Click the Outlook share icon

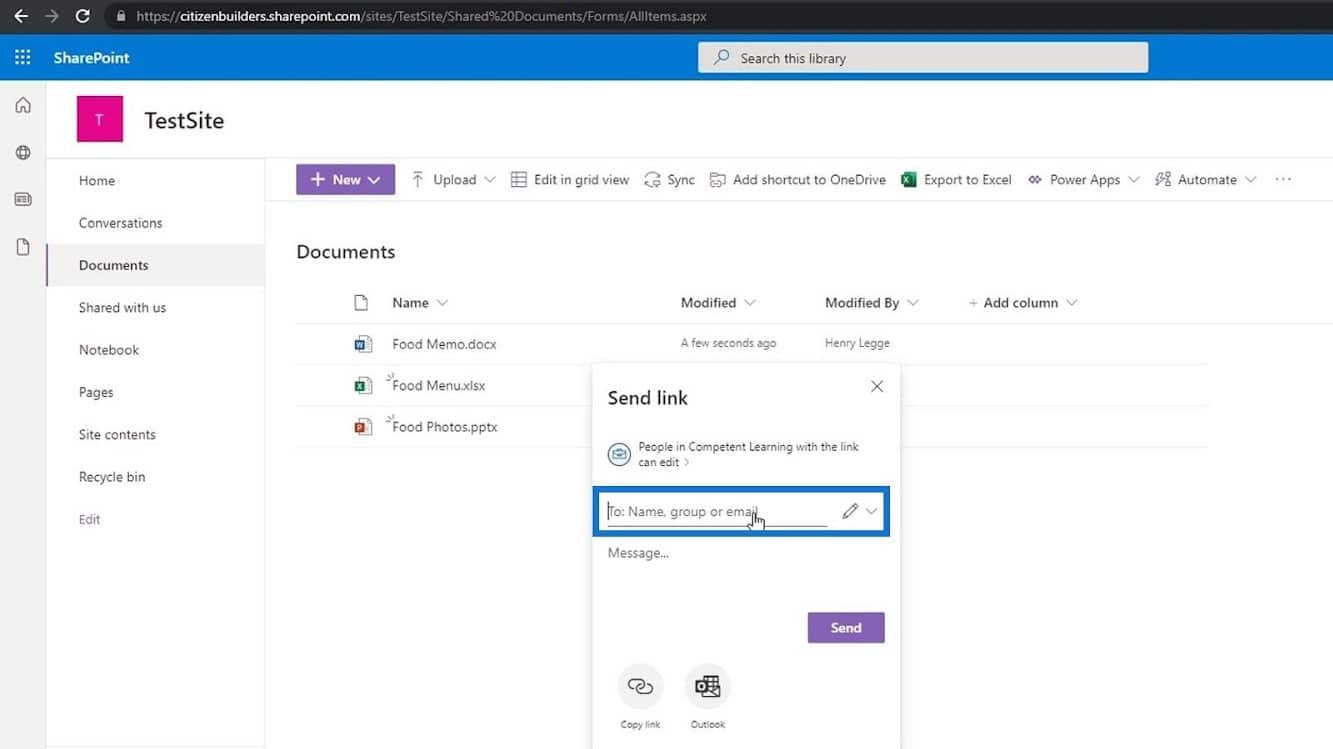[708, 687]
